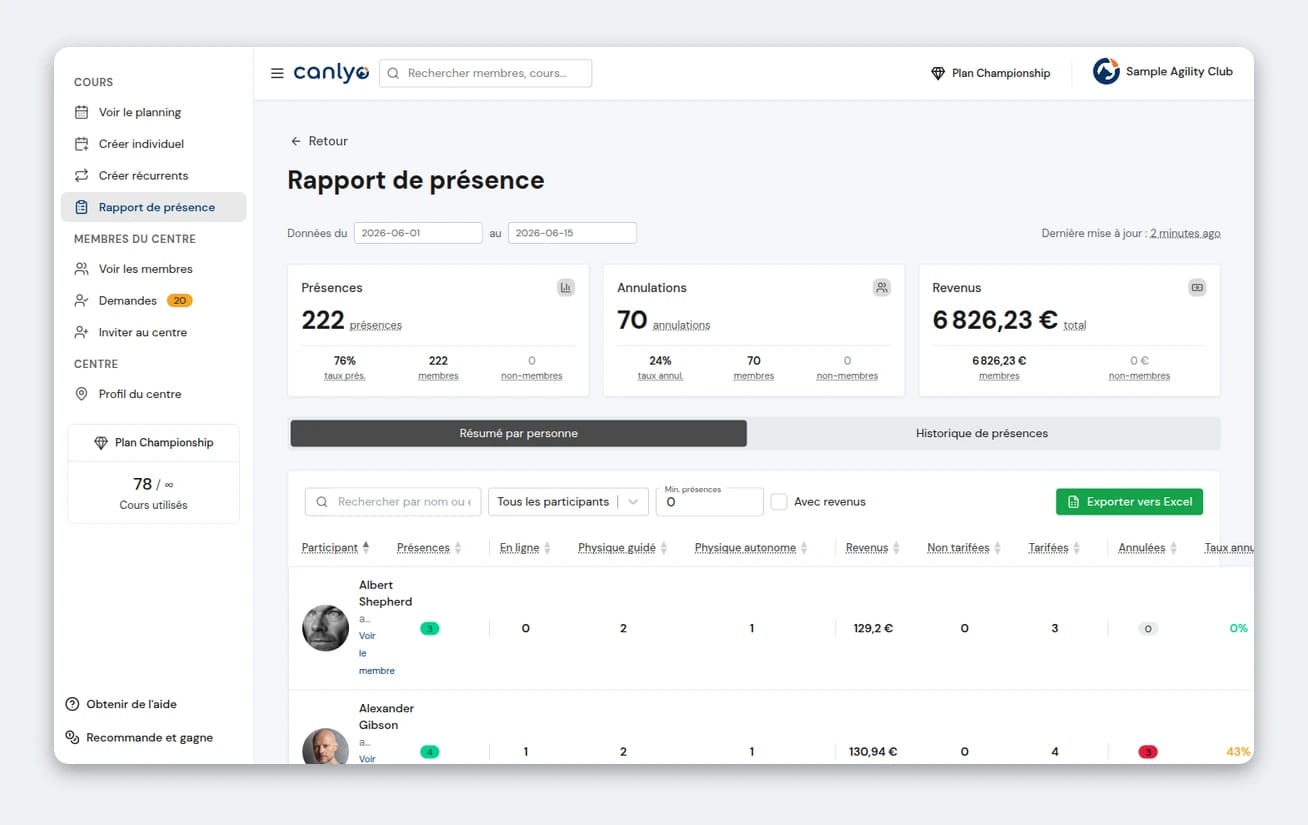
Task: Click the Min. présences input field
Action: tap(709, 502)
